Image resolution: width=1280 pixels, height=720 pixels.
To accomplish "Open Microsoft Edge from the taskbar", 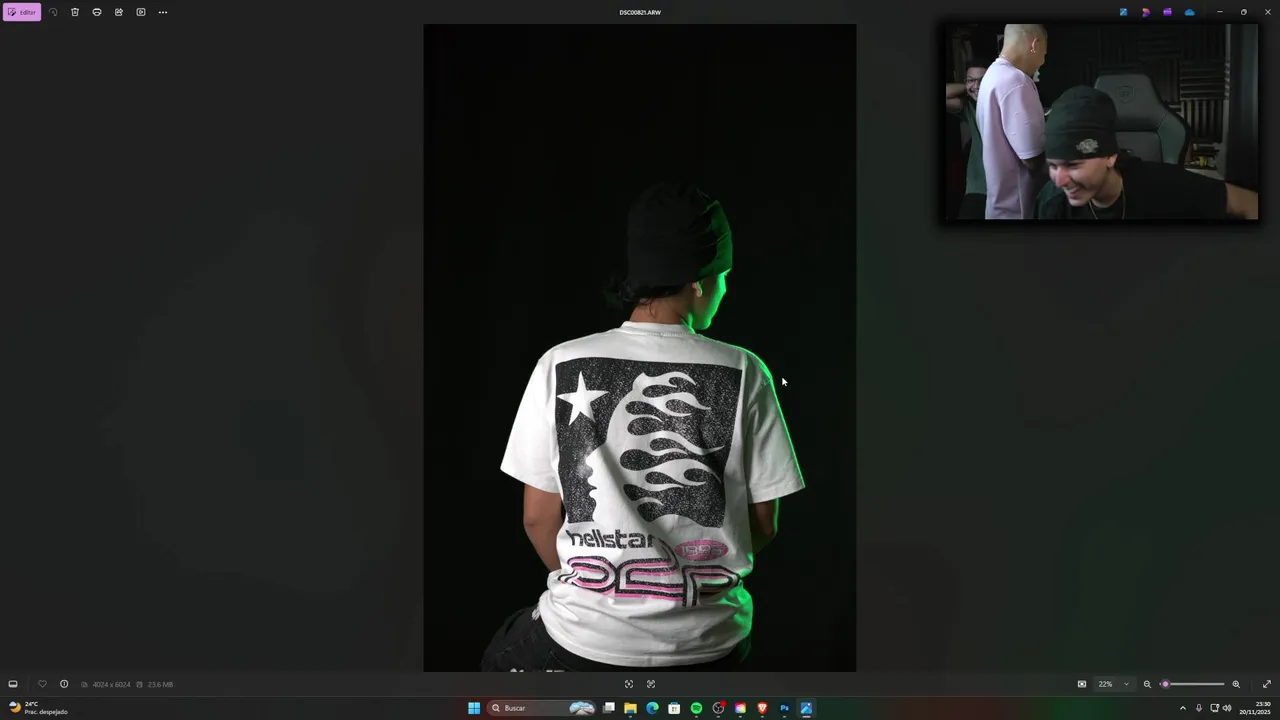I will pos(652,708).
